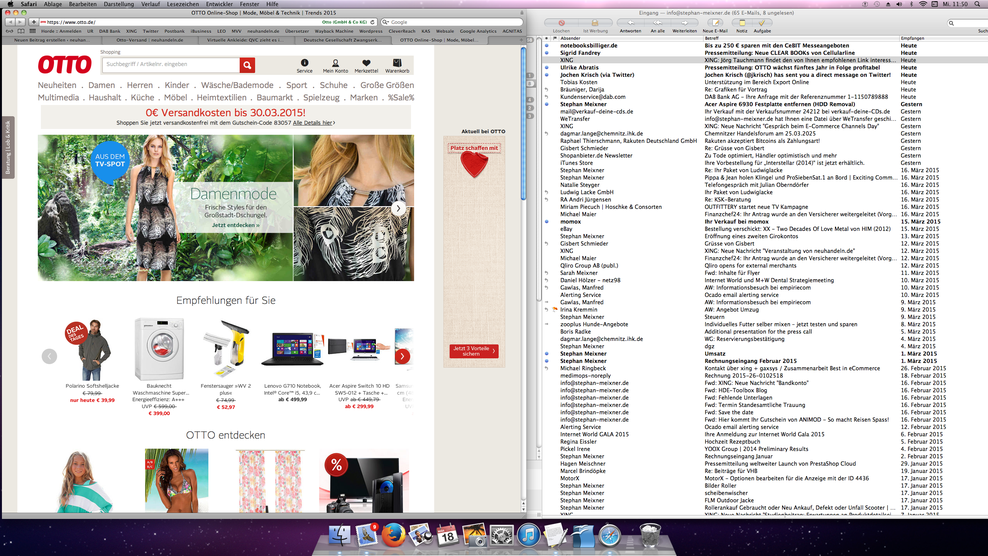This screenshot has height=556, width=988.
Task: Click Safari add bookmark plus button
Action: [33, 22]
